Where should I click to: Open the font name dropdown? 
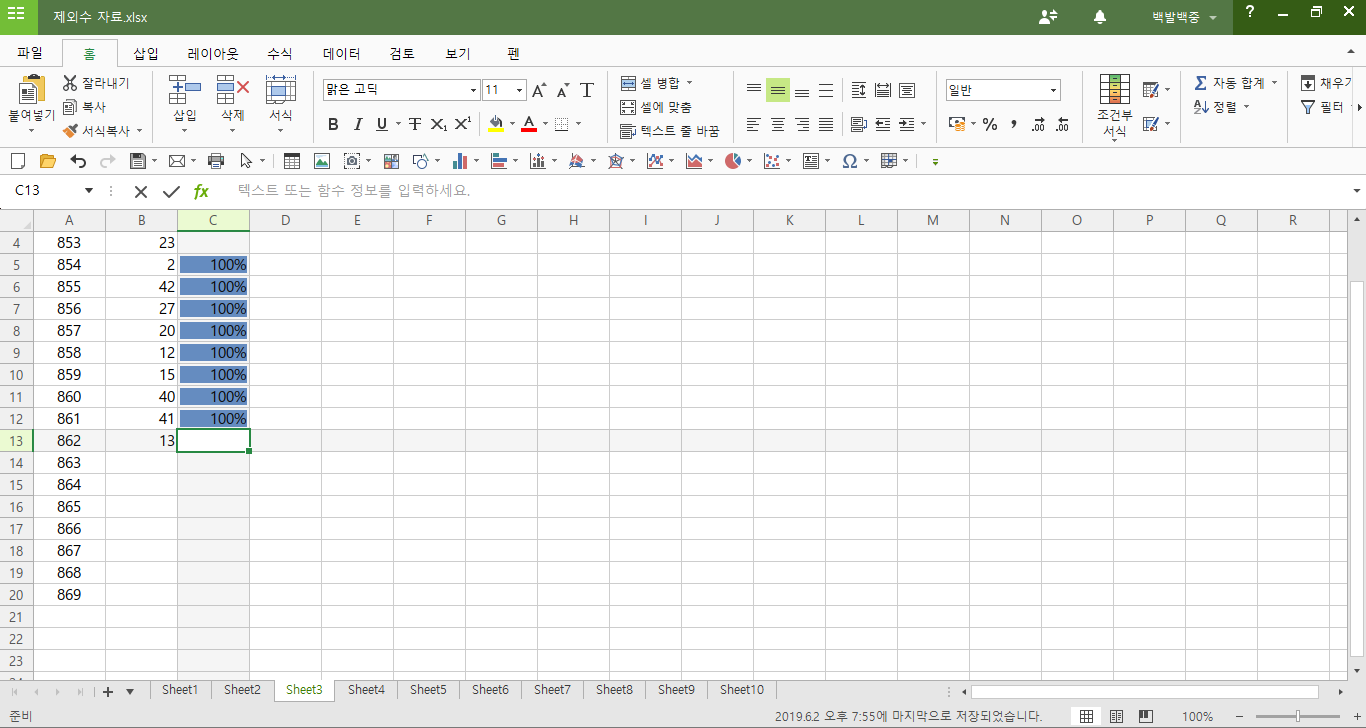(x=473, y=90)
